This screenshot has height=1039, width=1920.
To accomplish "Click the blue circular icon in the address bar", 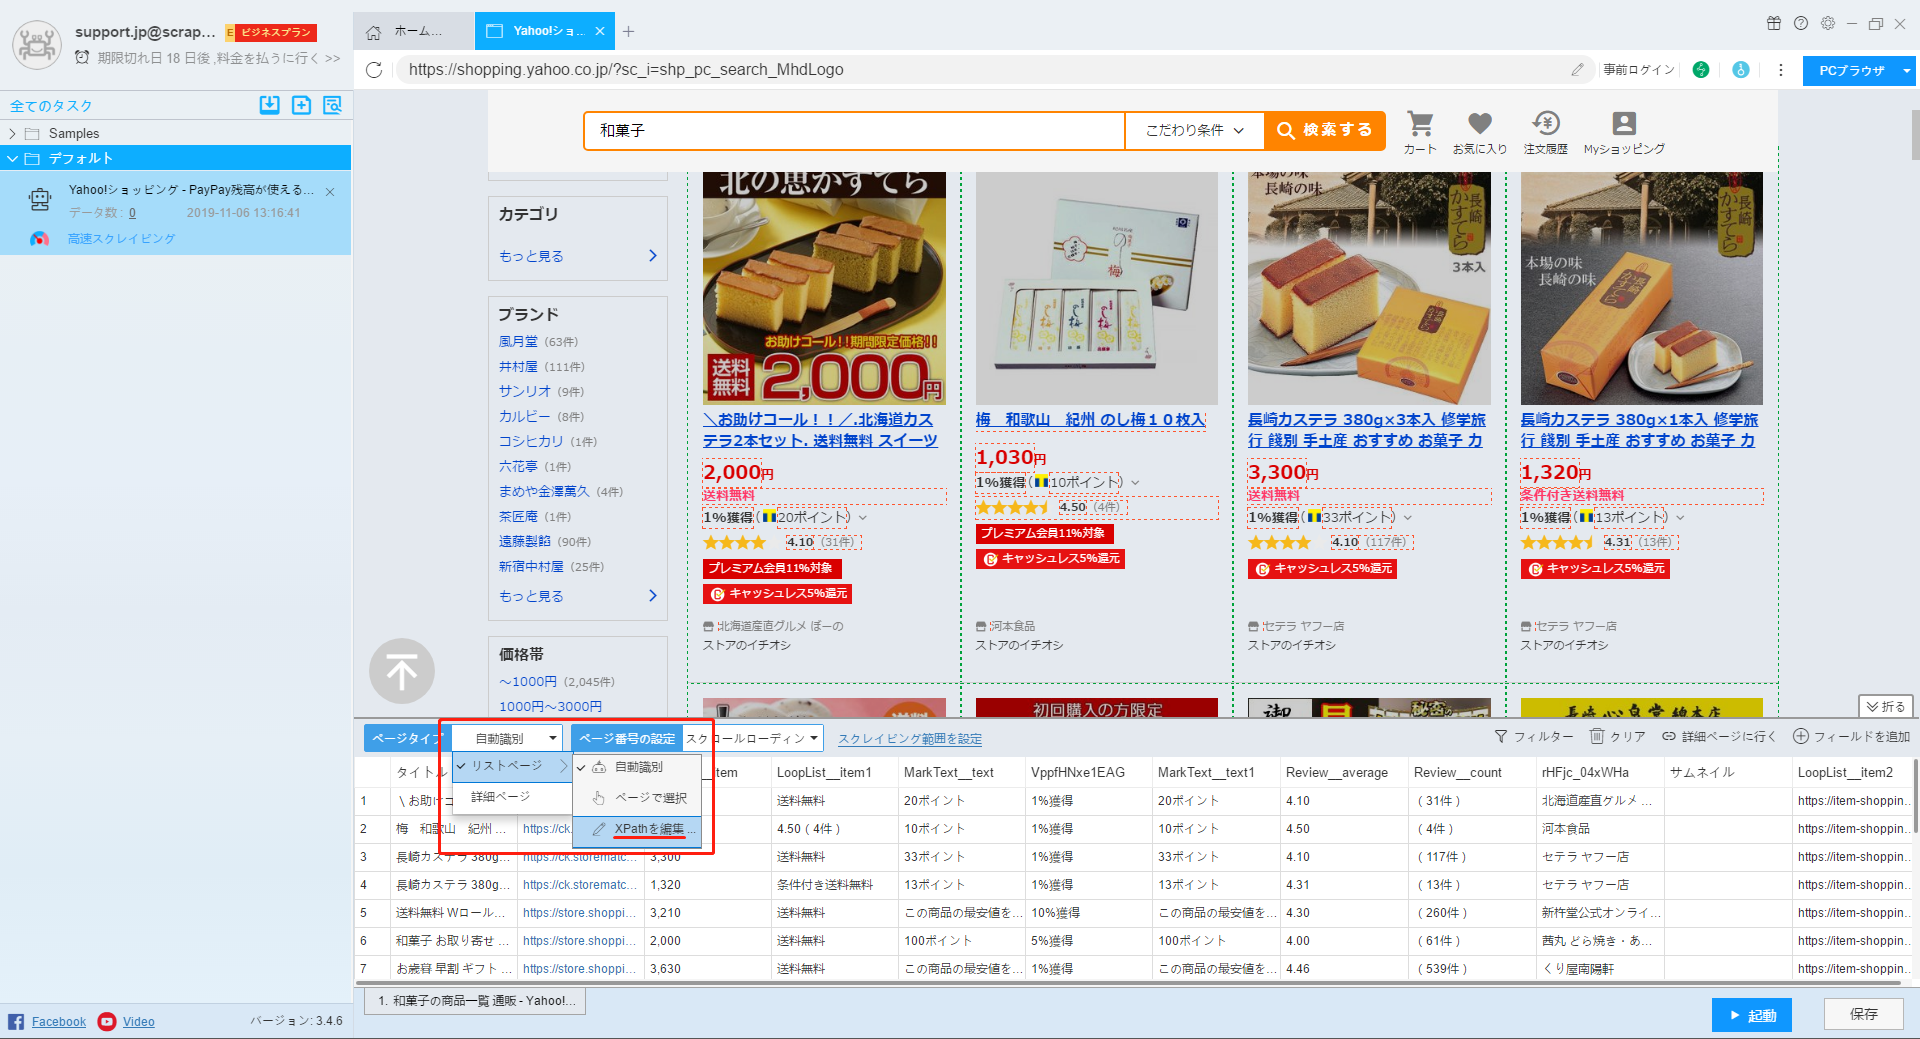I will [1741, 70].
